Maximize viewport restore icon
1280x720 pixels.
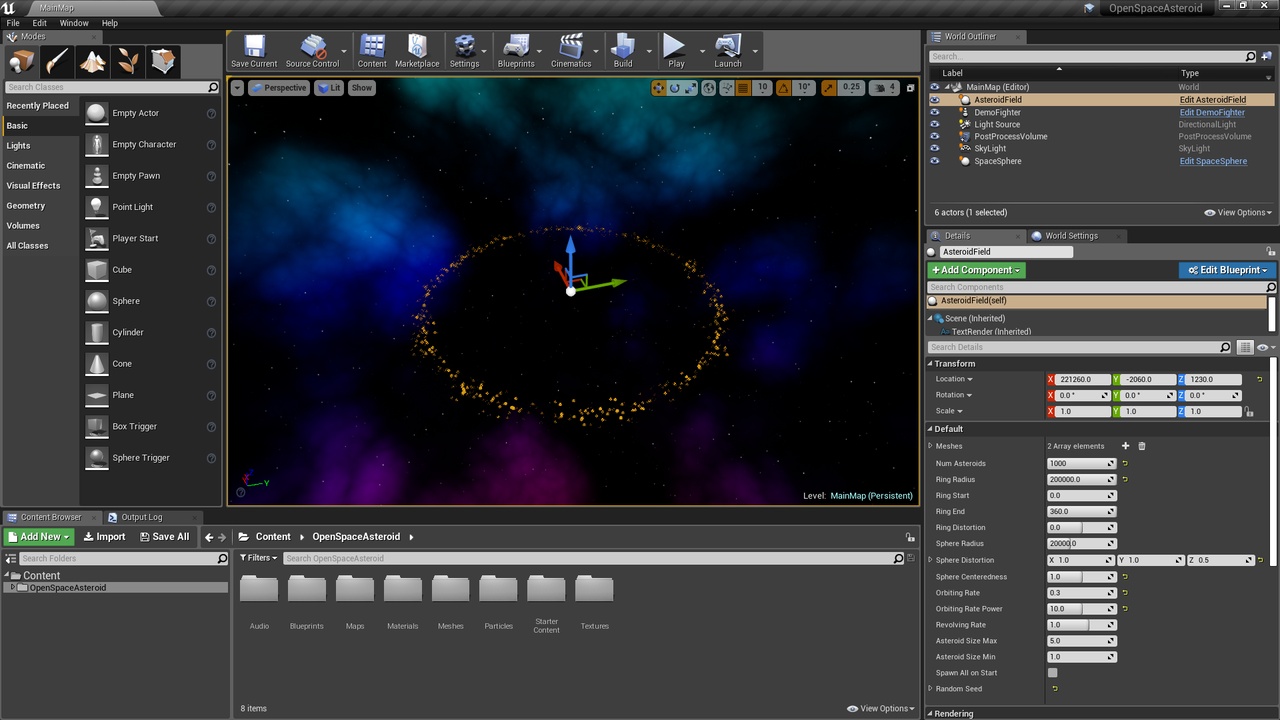click(910, 88)
